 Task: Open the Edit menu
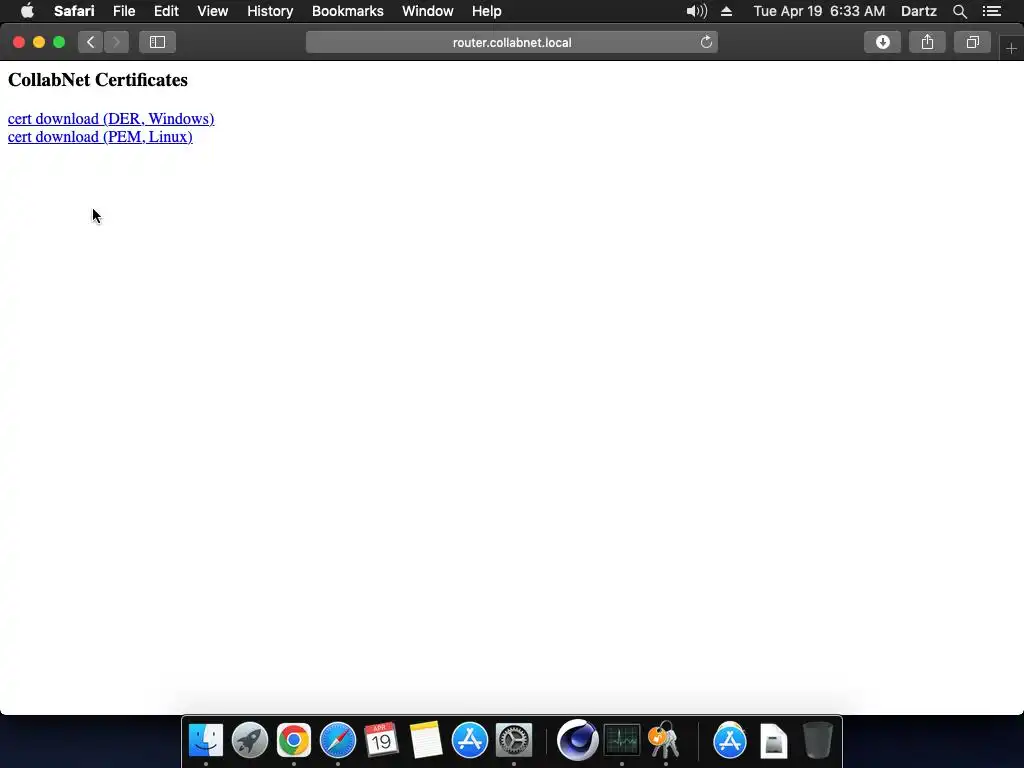(x=166, y=11)
